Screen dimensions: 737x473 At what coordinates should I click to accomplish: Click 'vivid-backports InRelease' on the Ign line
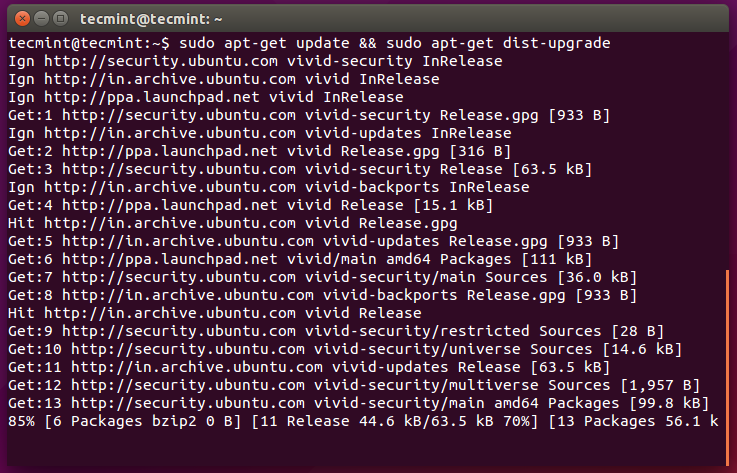click(x=417, y=187)
